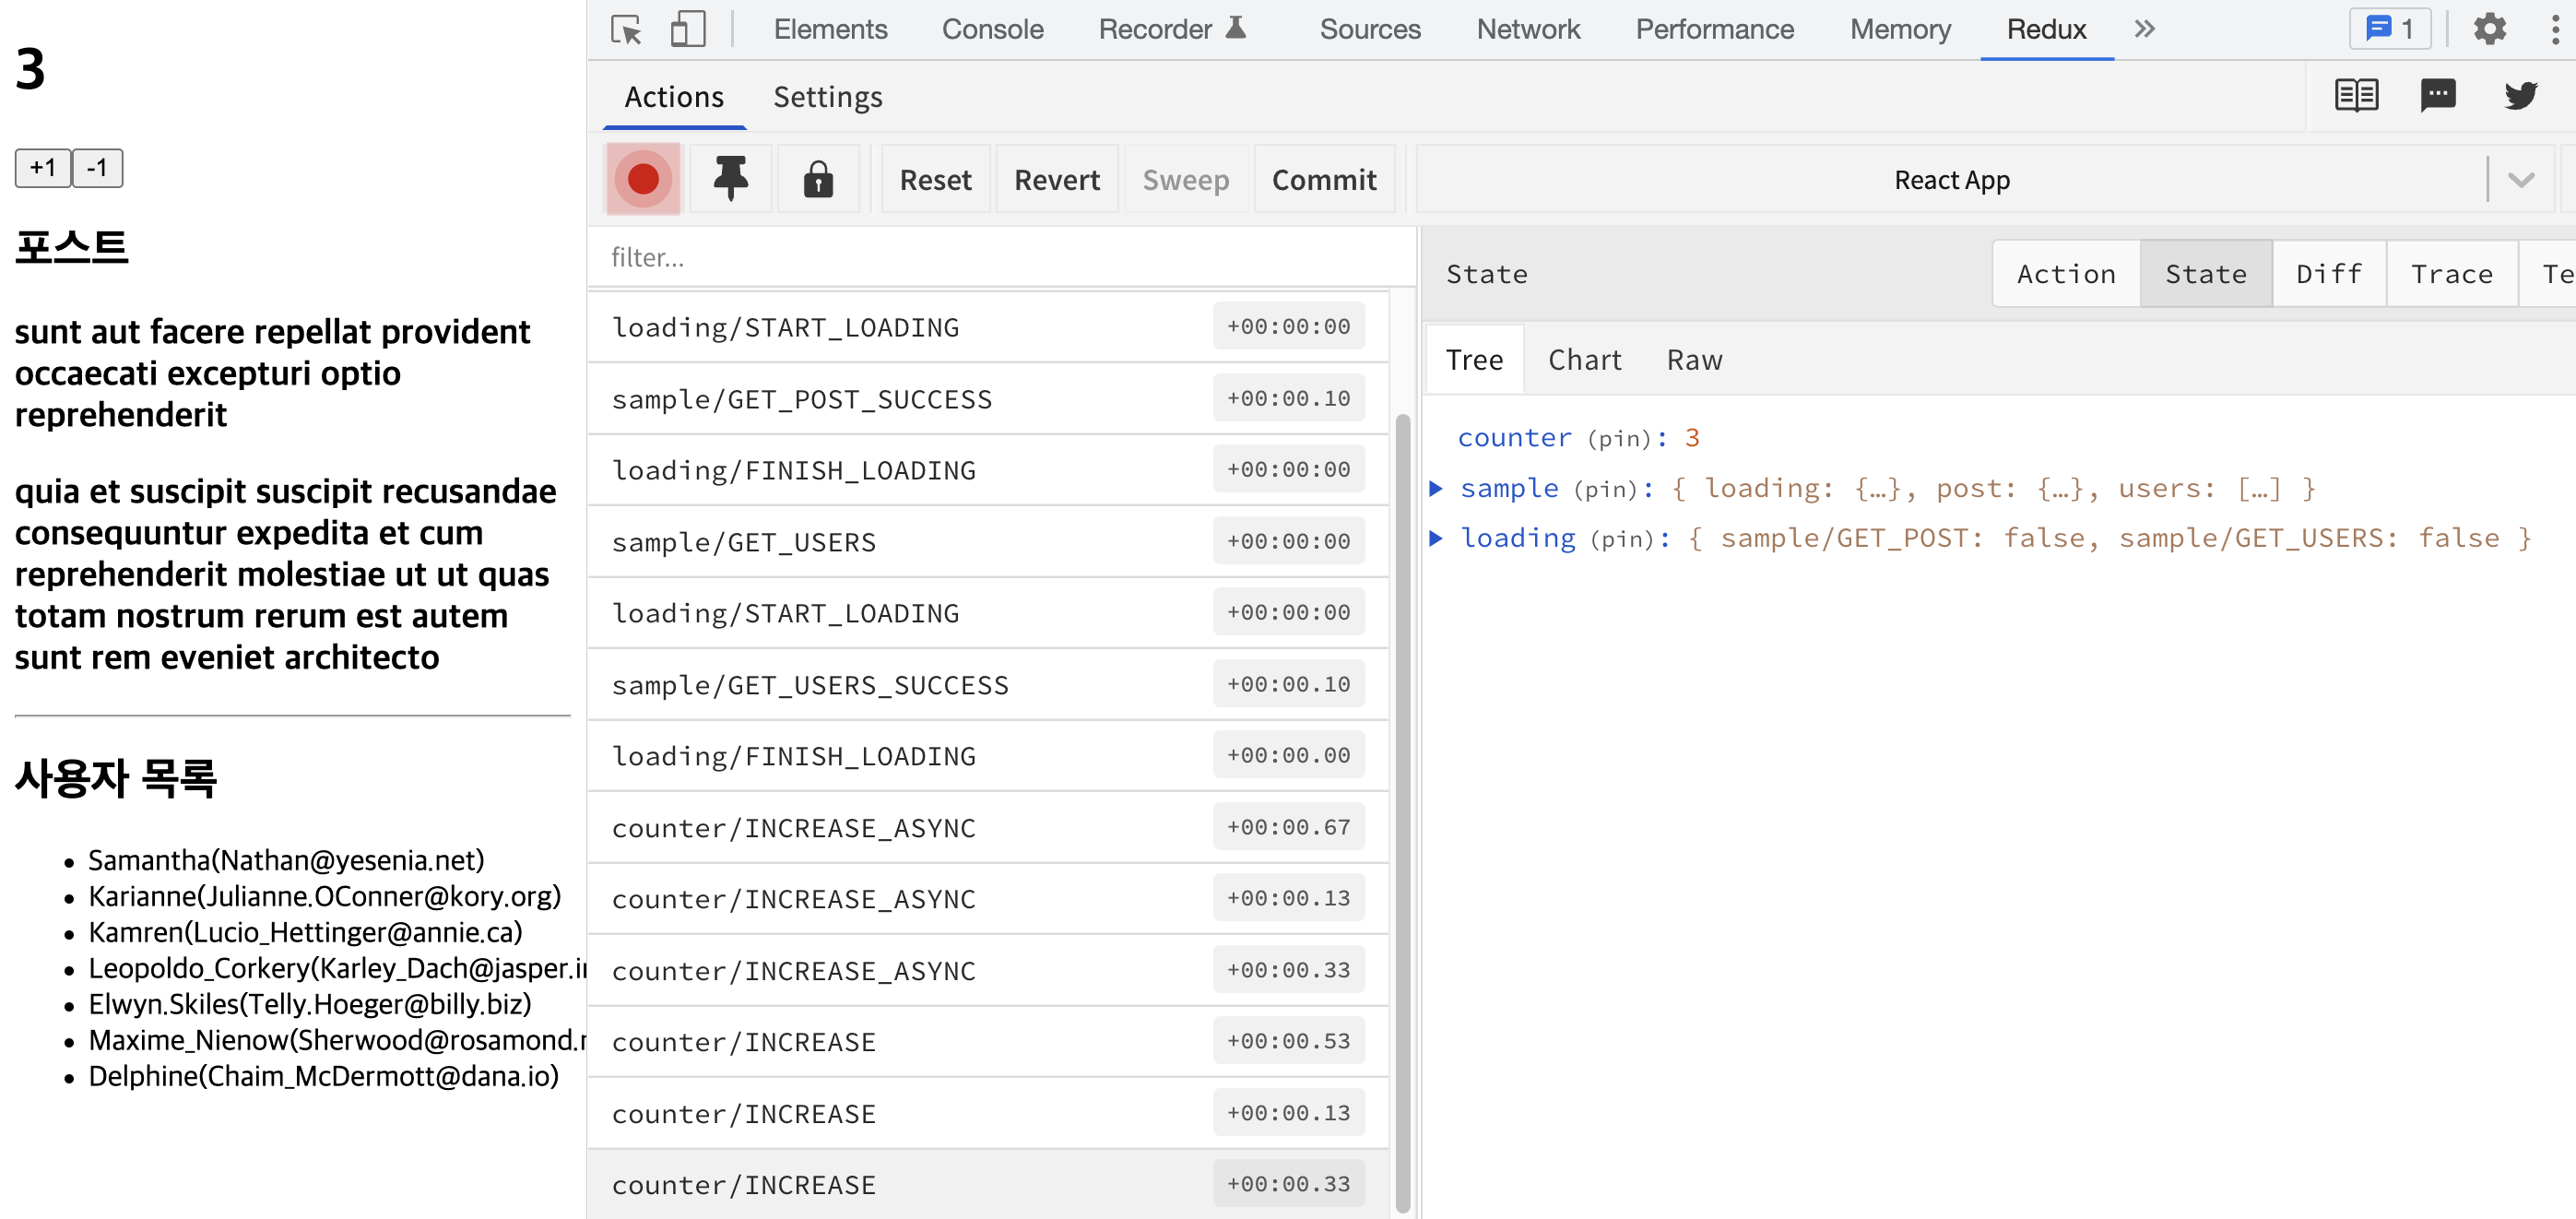The image size is (2576, 1219).
Task: Click the inspect element cursor icon
Action: click(627, 29)
